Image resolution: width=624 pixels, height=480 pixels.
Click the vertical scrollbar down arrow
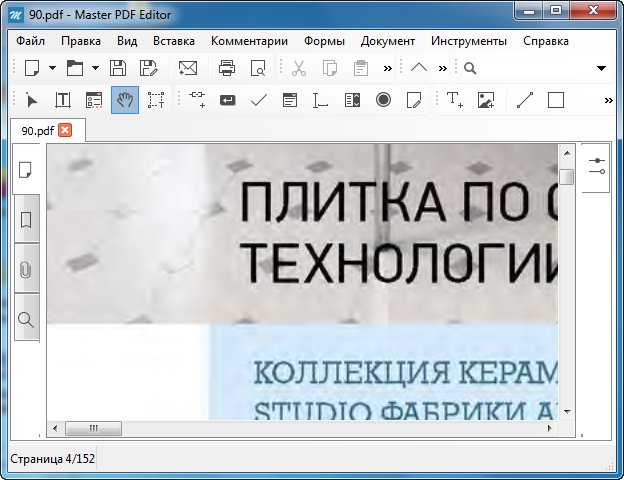click(x=566, y=411)
